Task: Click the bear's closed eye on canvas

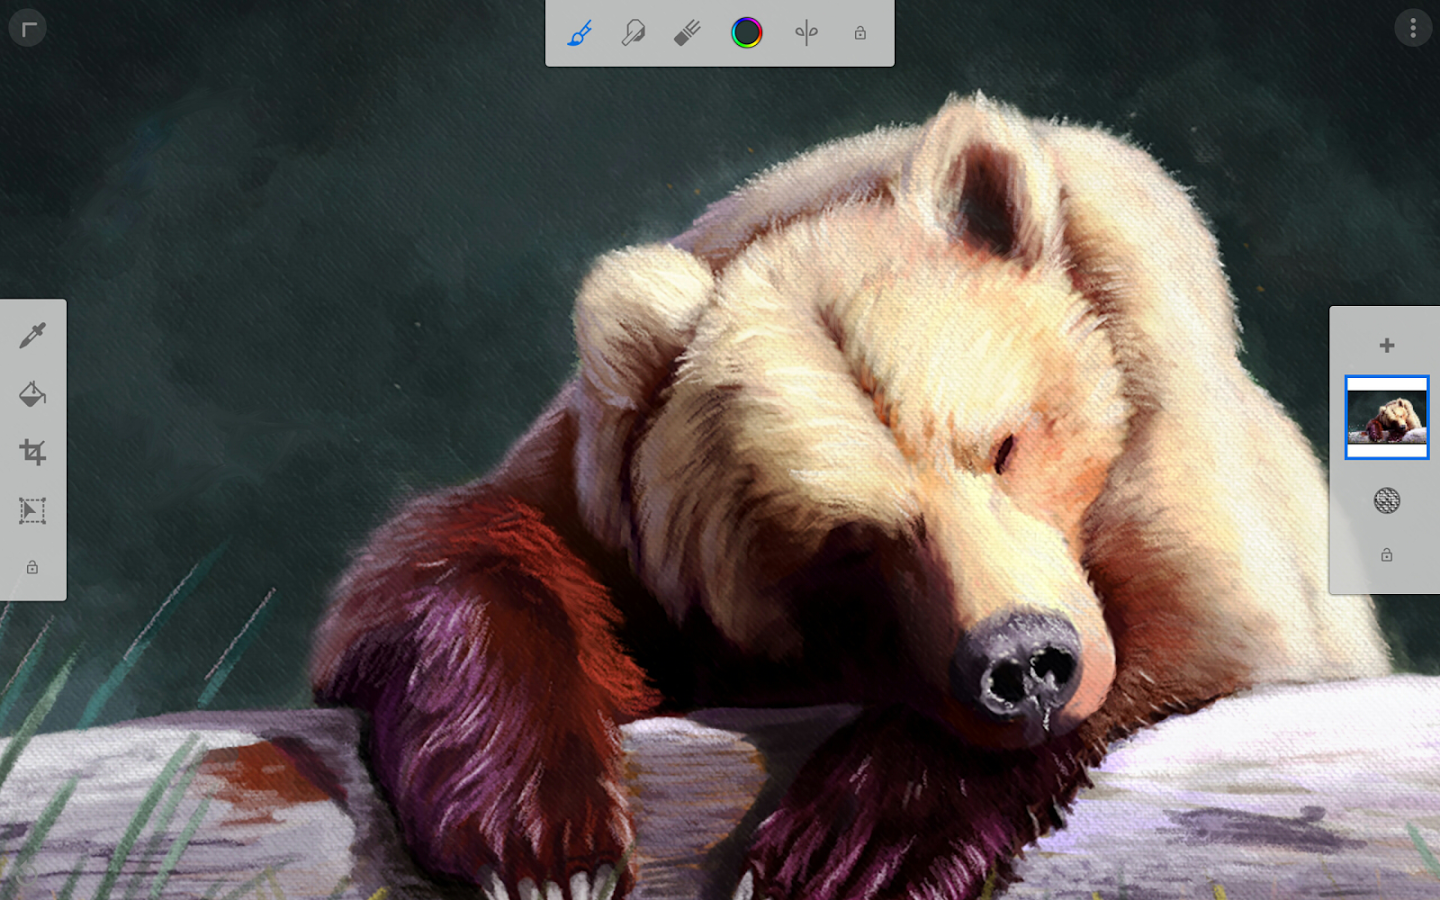Action: [1004, 455]
